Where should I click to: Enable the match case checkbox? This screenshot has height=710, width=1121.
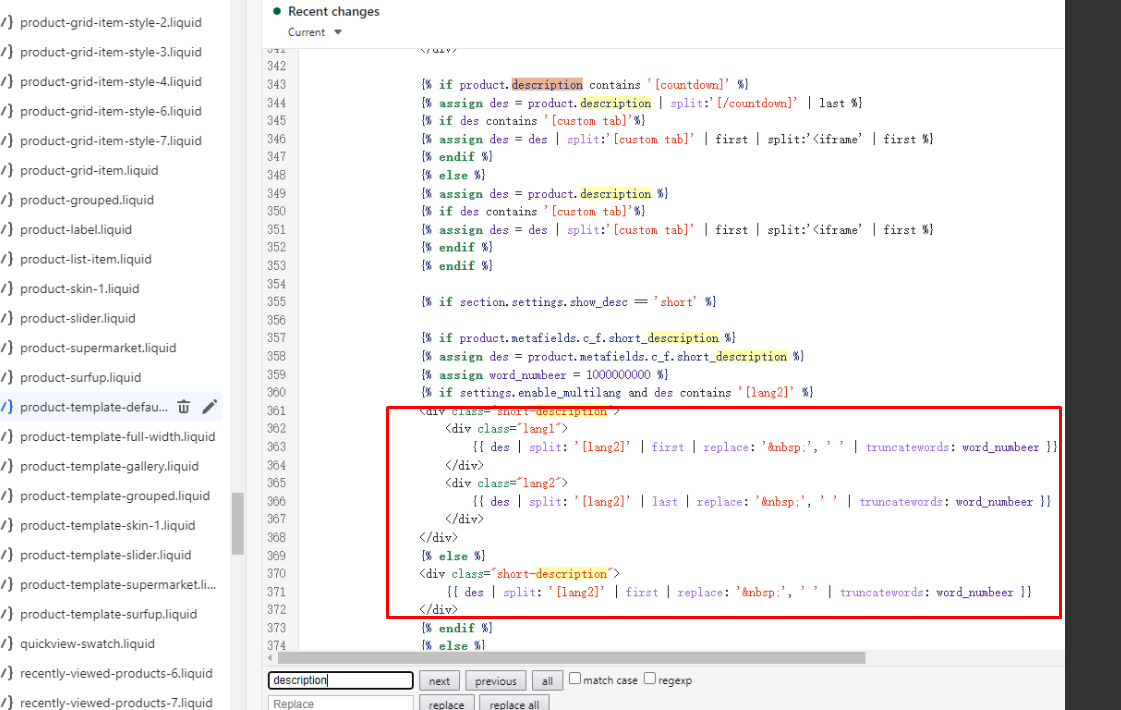(x=575, y=679)
